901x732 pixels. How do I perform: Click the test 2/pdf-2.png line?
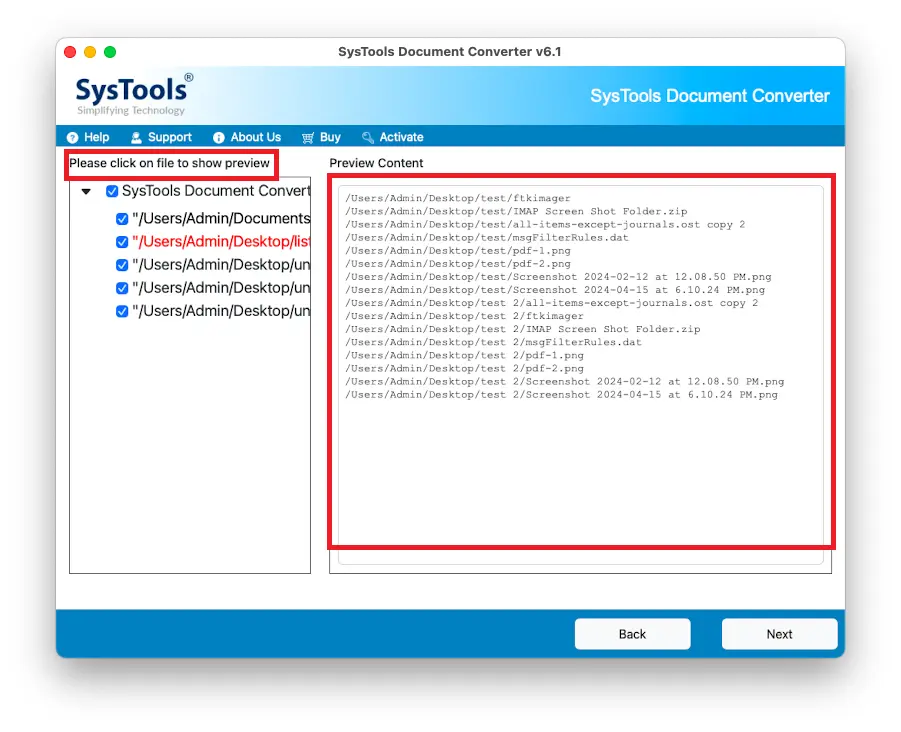coord(464,369)
